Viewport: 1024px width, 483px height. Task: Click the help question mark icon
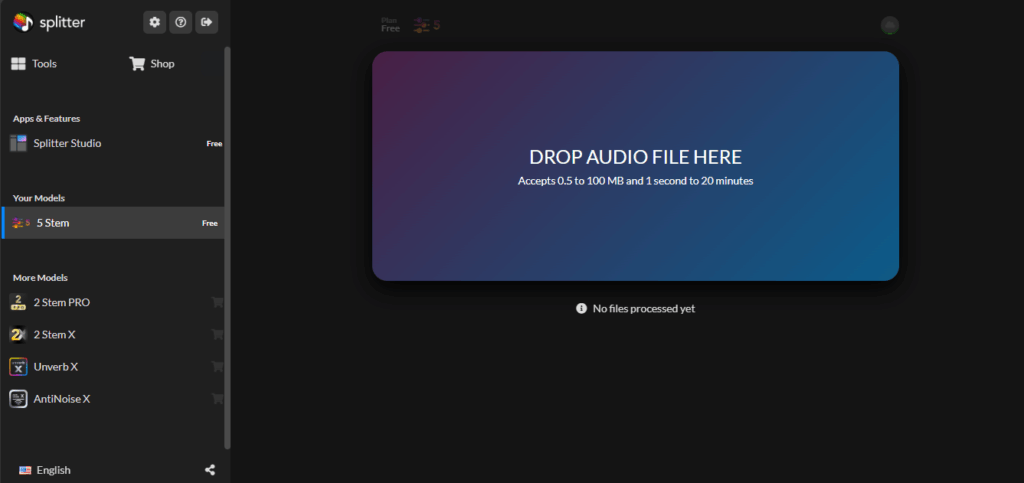click(180, 21)
